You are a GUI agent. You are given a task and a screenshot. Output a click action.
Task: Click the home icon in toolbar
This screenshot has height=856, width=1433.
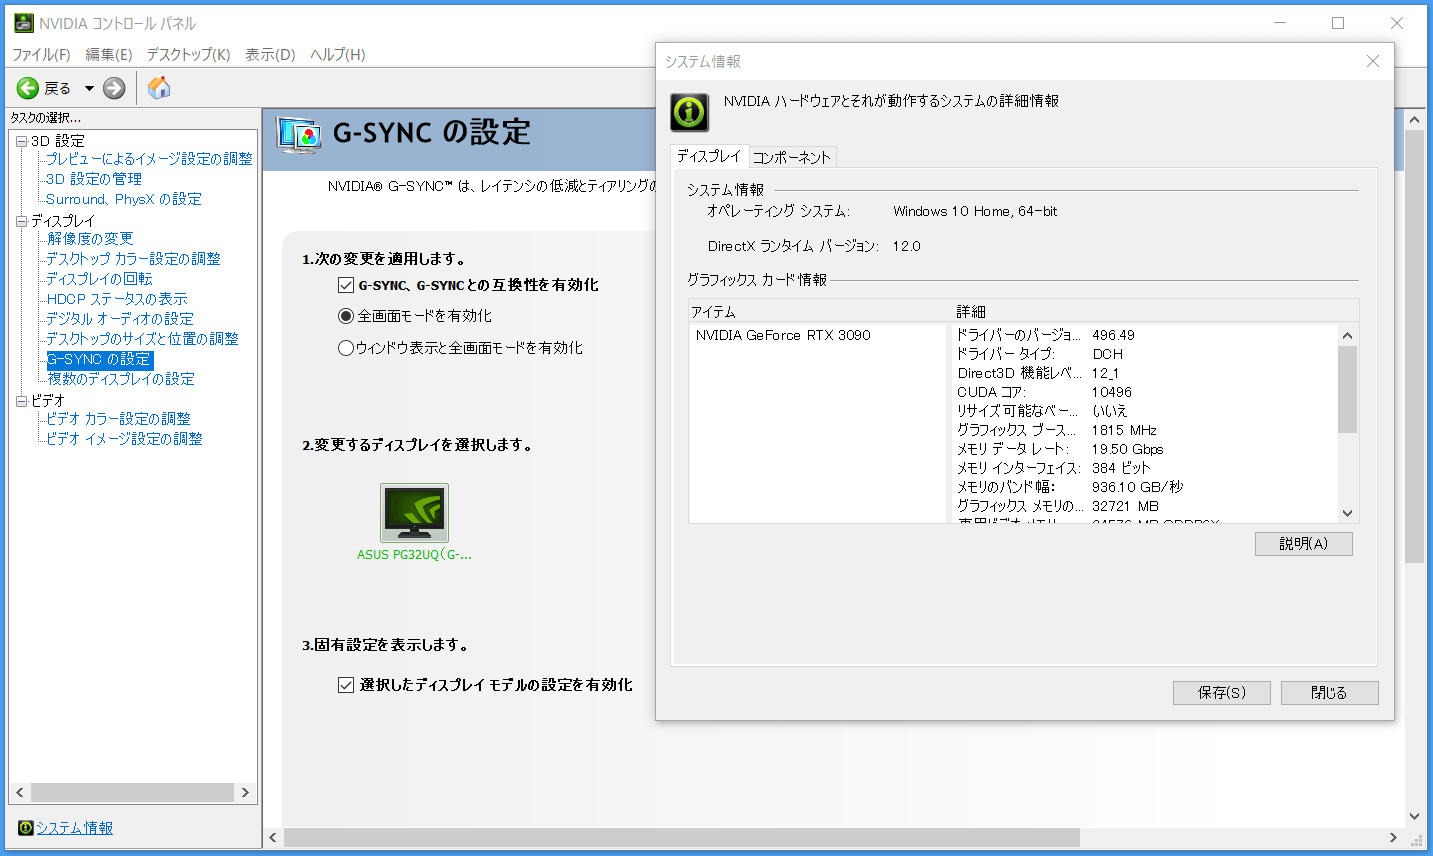[x=159, y=88]
